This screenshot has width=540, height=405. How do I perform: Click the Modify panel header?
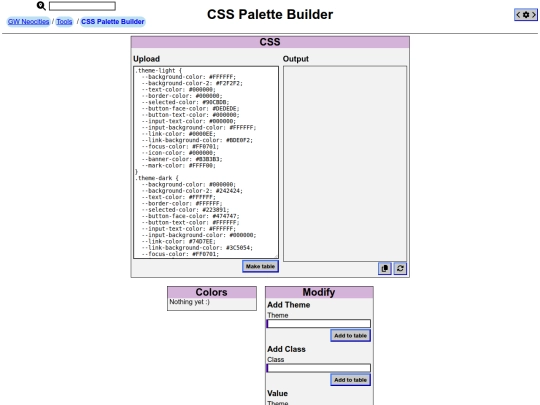[x=319, y=292]
